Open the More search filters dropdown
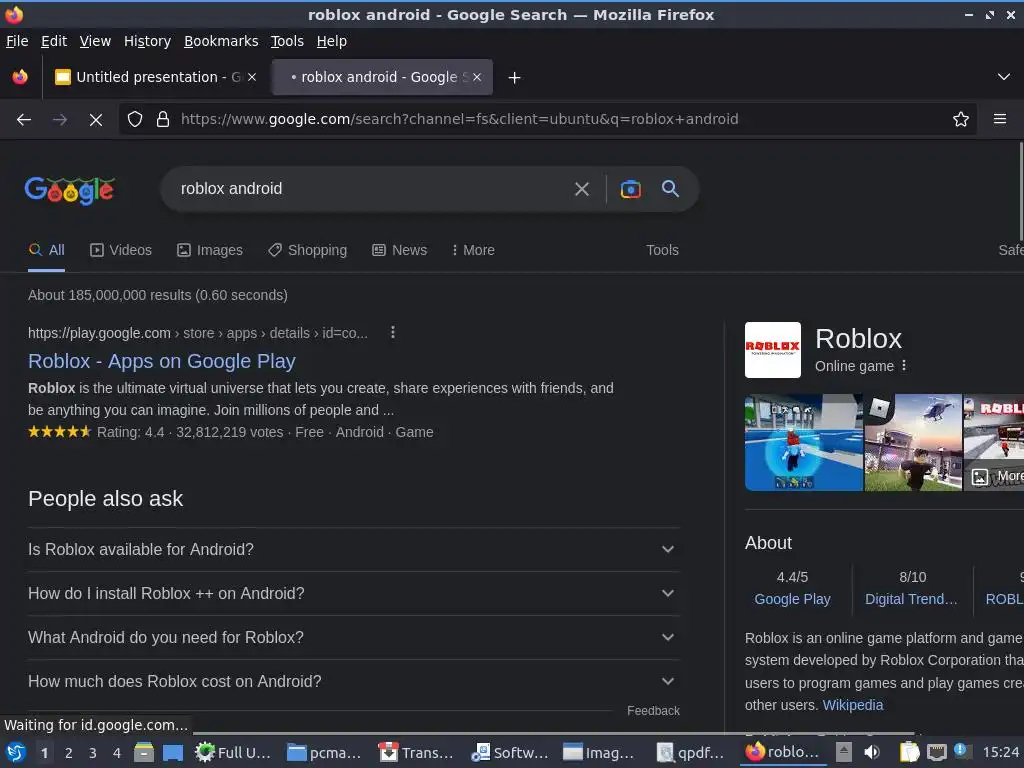 [x=473, y=250]
